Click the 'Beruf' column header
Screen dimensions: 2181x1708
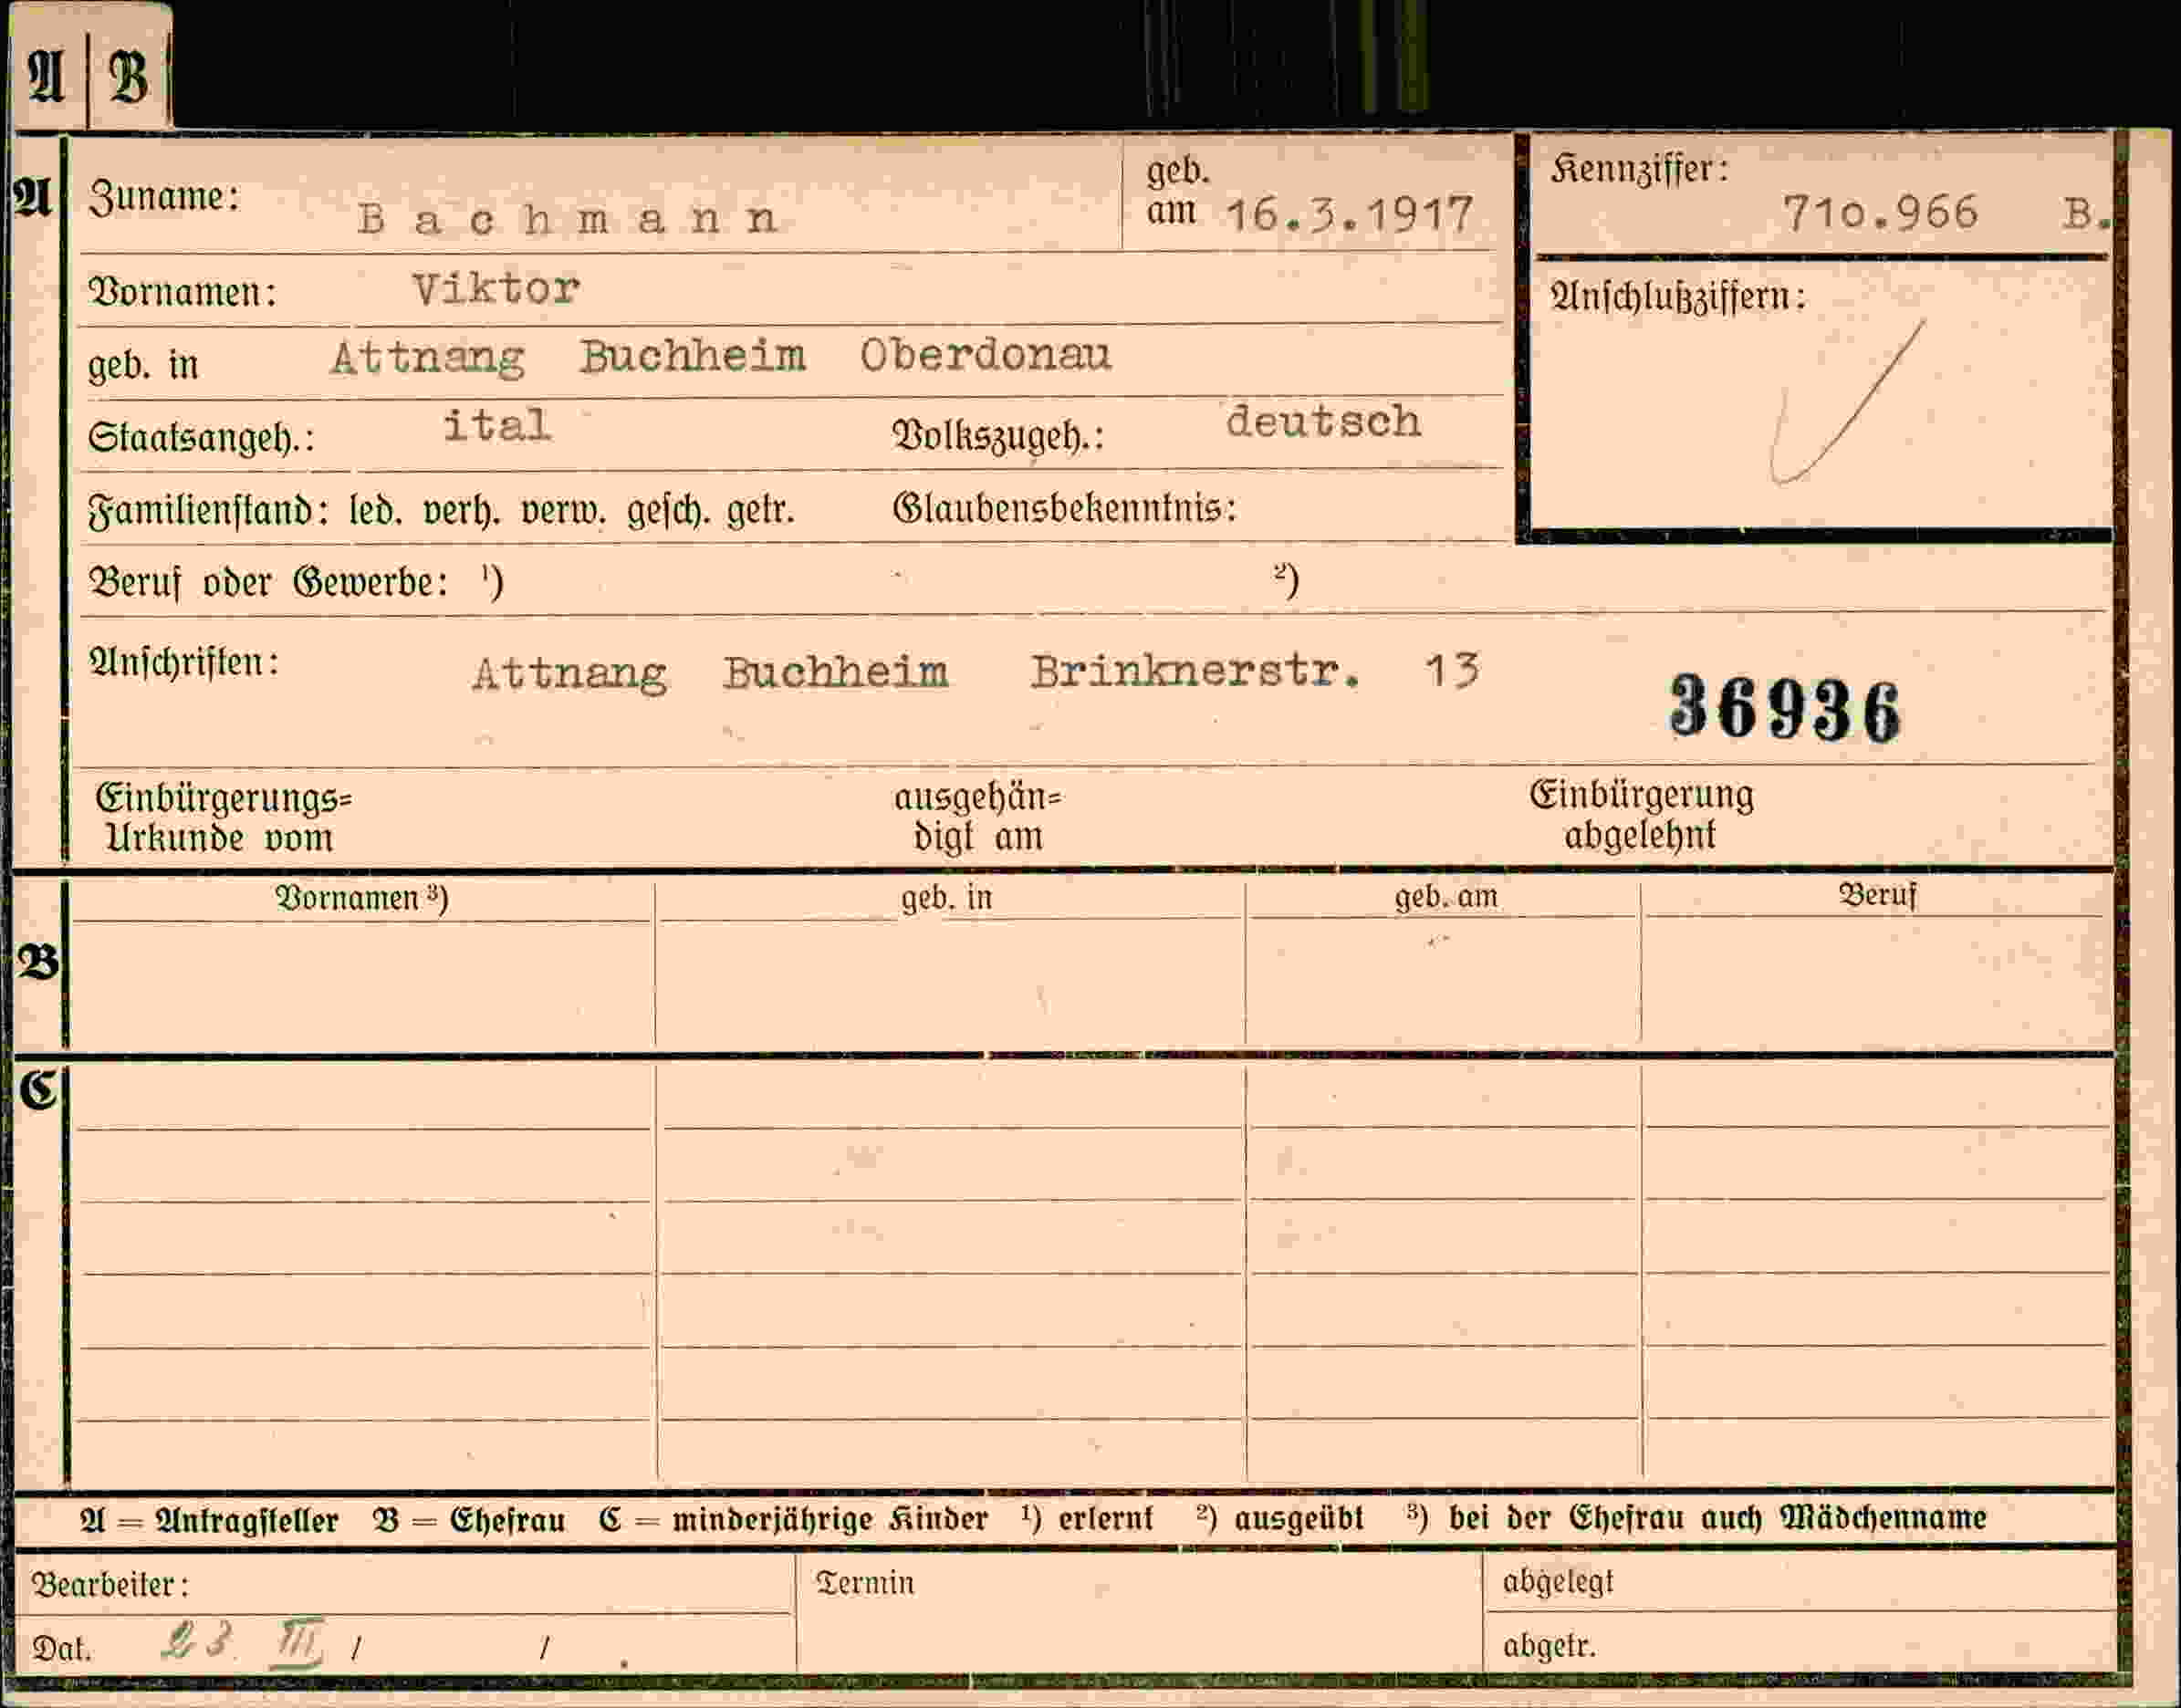tap(1877, 894)
